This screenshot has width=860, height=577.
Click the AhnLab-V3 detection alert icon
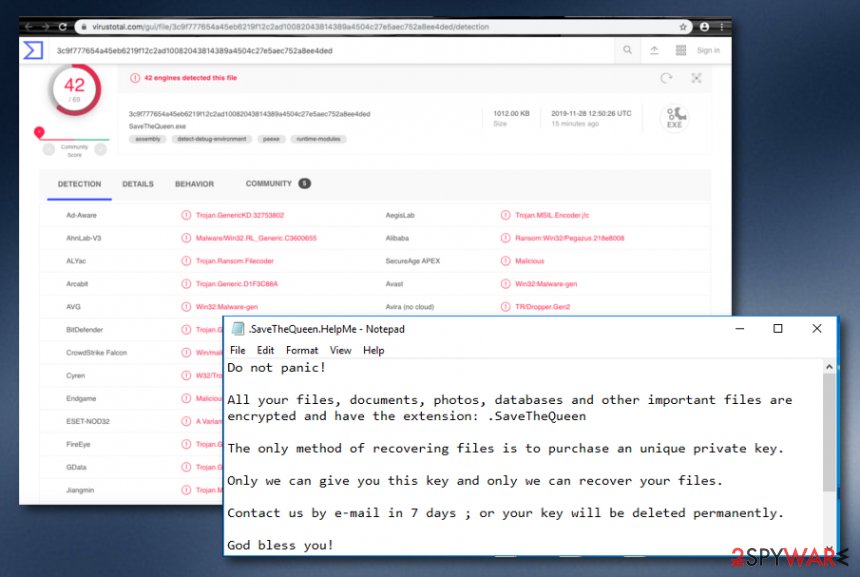click(x=186, y=238)
